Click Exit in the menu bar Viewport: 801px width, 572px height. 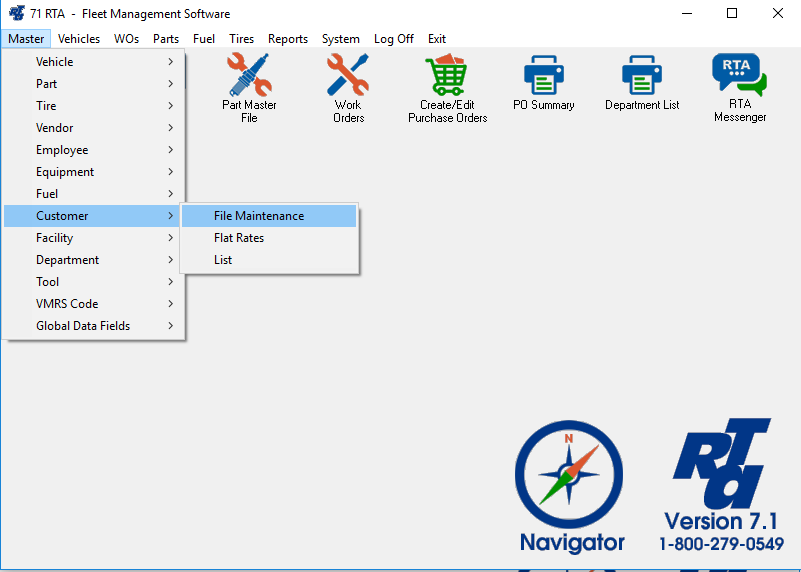point(437,39)
